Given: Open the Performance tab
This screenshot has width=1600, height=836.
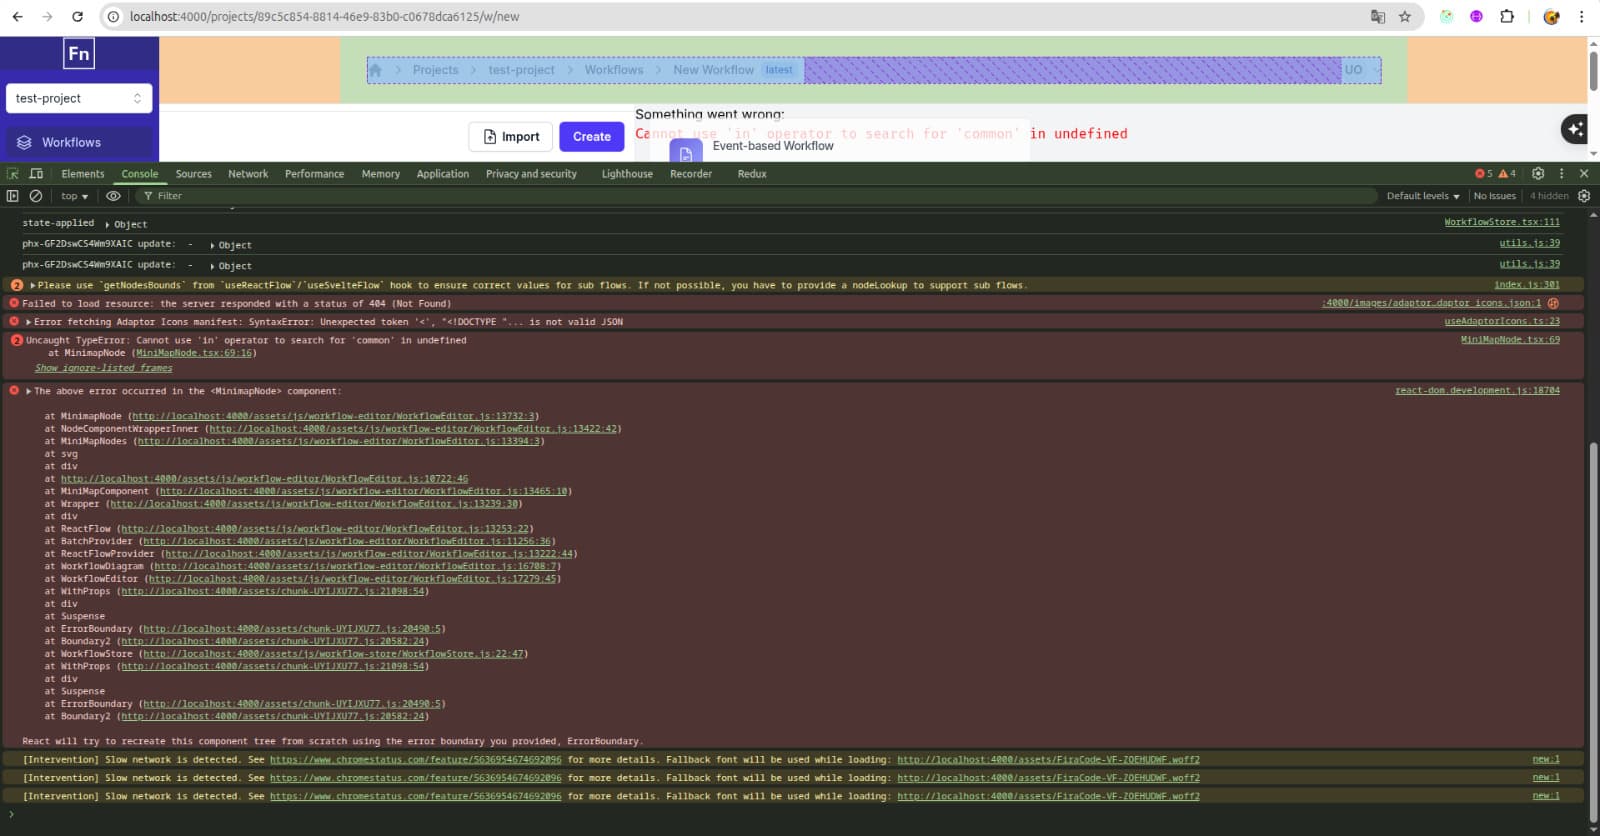Looking at the screenshot, I should 314,174.
